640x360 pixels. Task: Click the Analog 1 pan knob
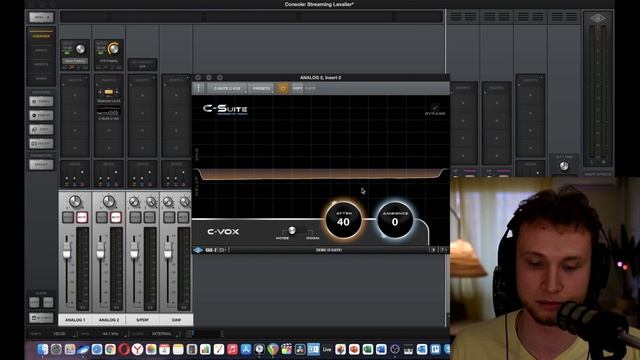(x=75, y=201)
